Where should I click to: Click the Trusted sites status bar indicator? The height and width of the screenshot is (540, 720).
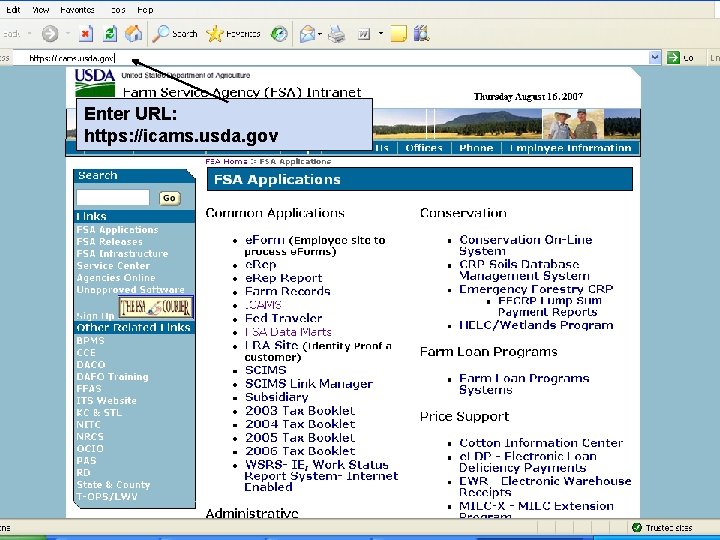662,528
